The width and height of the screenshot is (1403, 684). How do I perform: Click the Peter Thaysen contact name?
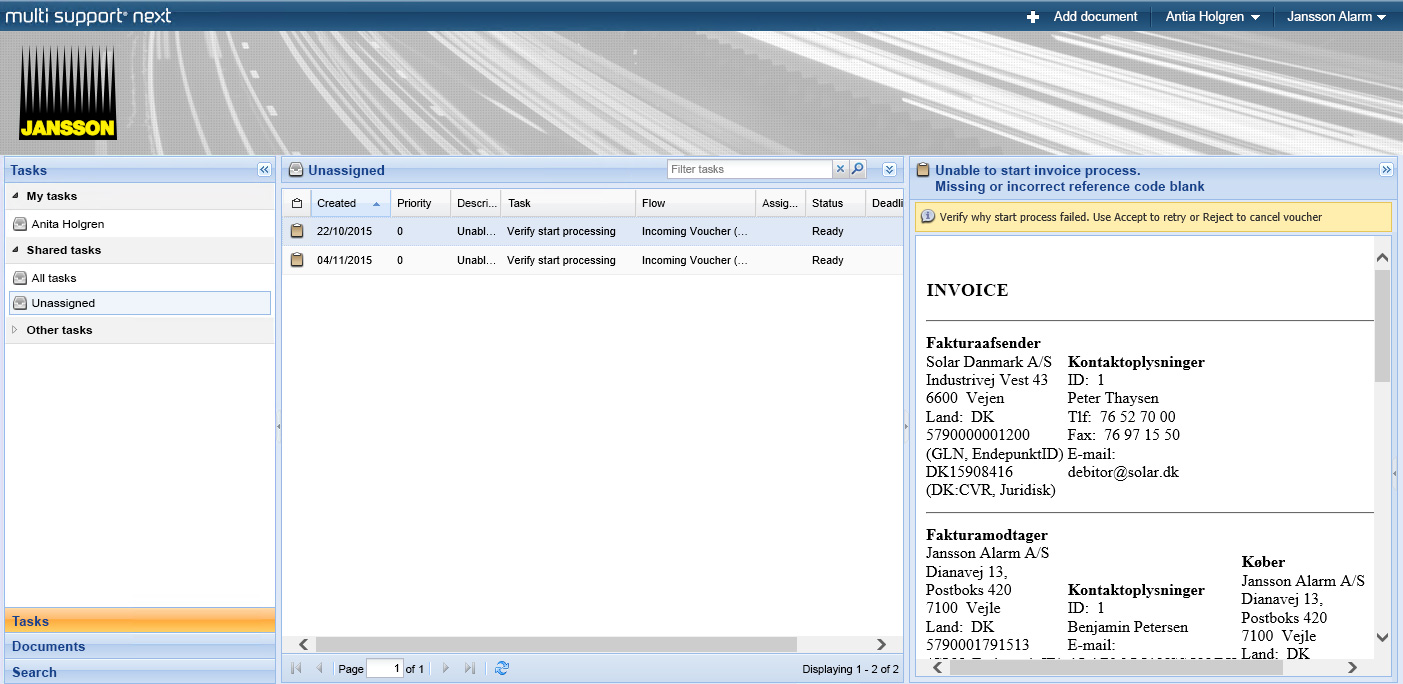click(1113, 398)
